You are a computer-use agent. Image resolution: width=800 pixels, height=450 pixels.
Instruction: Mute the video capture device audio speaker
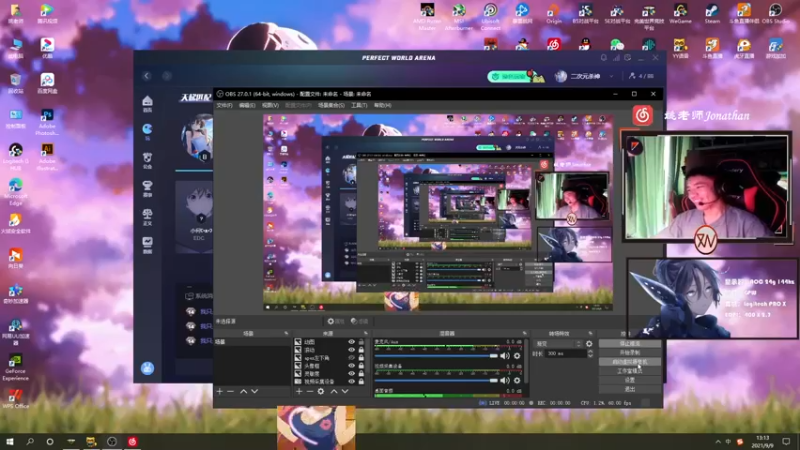(x=505, y=380)
